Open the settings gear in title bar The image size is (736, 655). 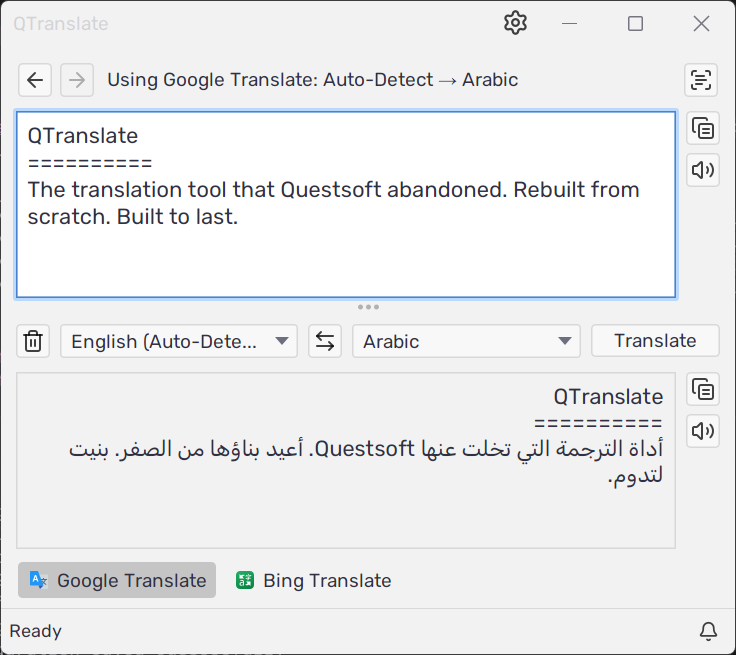point(515,23)
